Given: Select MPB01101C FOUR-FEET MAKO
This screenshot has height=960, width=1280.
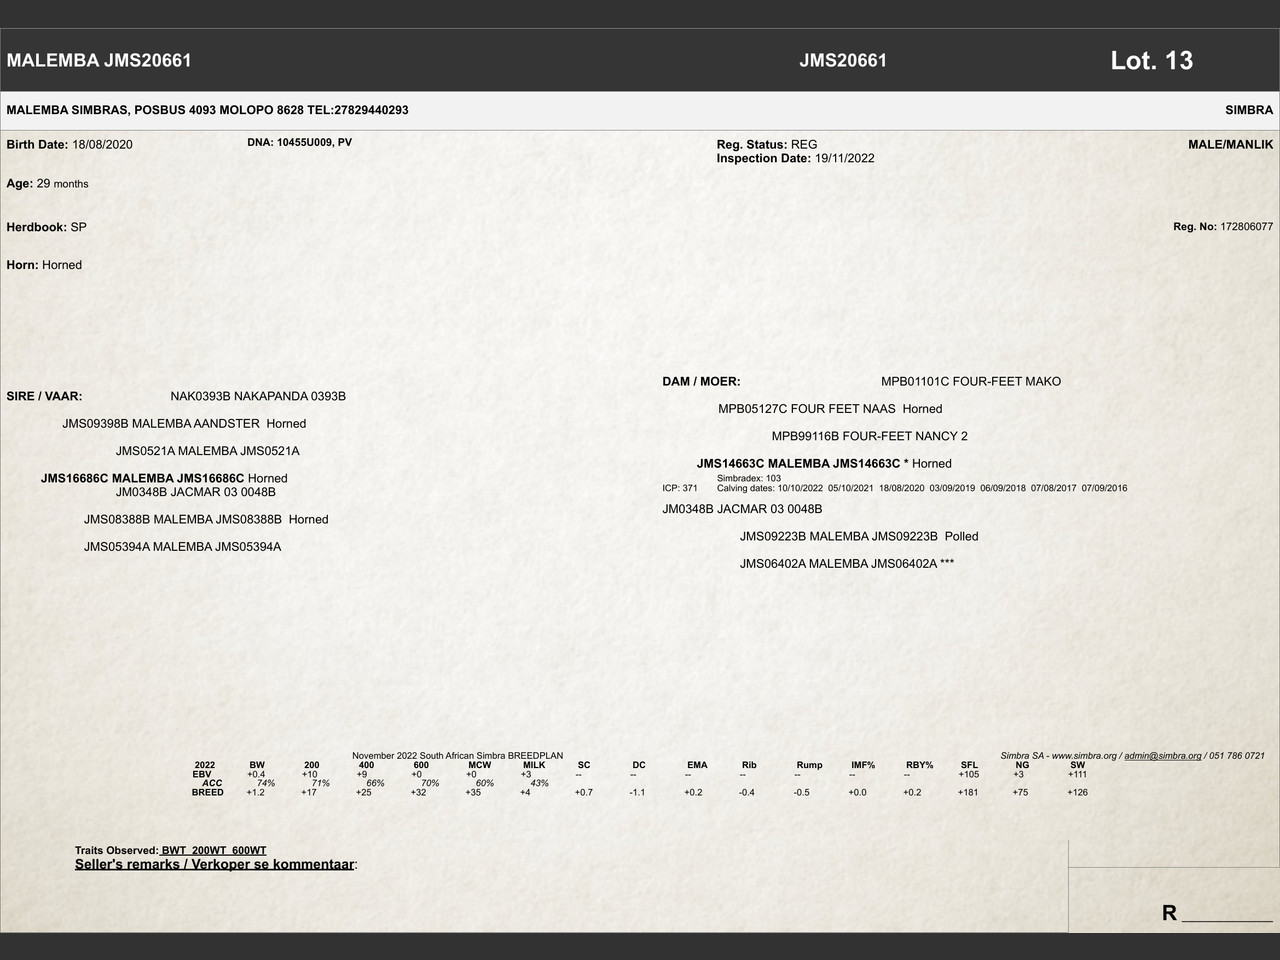Looking at the screenshot, I should tap(971, 382).
